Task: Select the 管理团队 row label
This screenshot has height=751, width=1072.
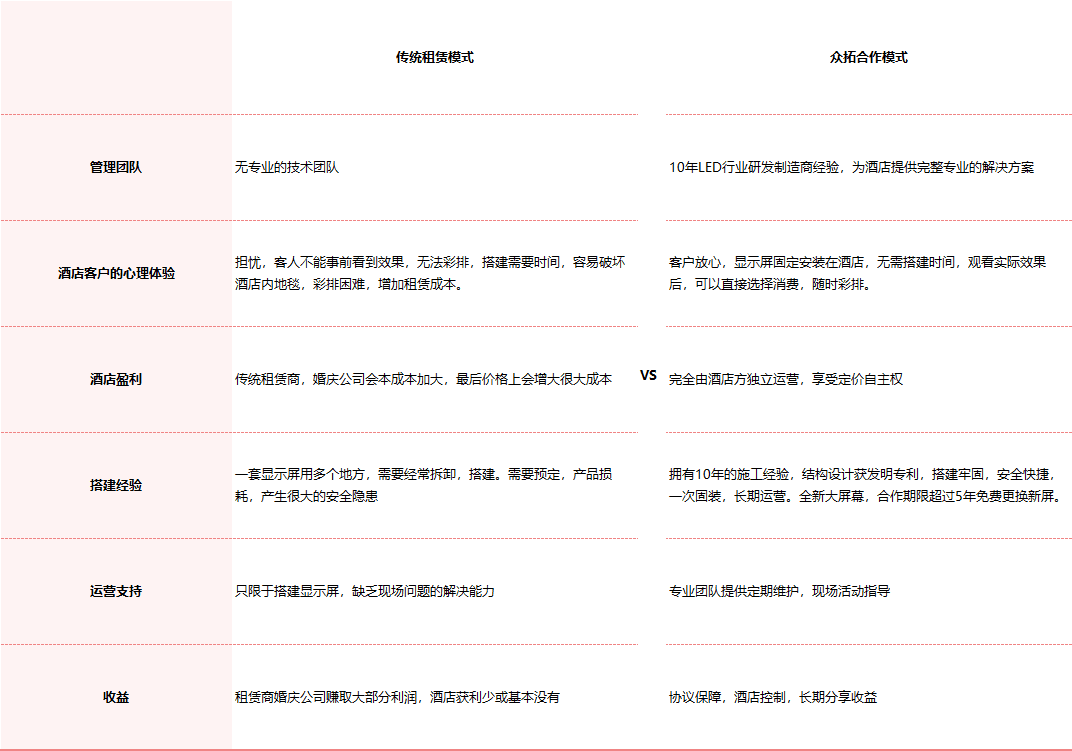Action: tap(116, 168)
